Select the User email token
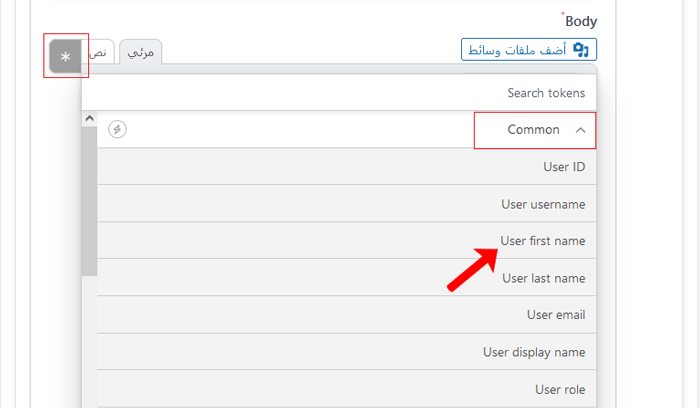This screenshot has height=408, width=700. 555,315
